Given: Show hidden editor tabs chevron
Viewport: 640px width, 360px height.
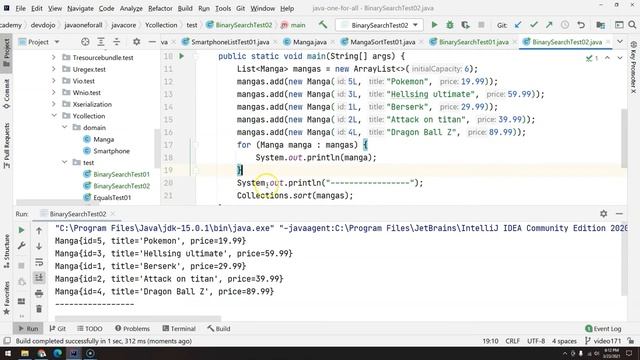Looking at the screenshot, I should click(620, 42).
